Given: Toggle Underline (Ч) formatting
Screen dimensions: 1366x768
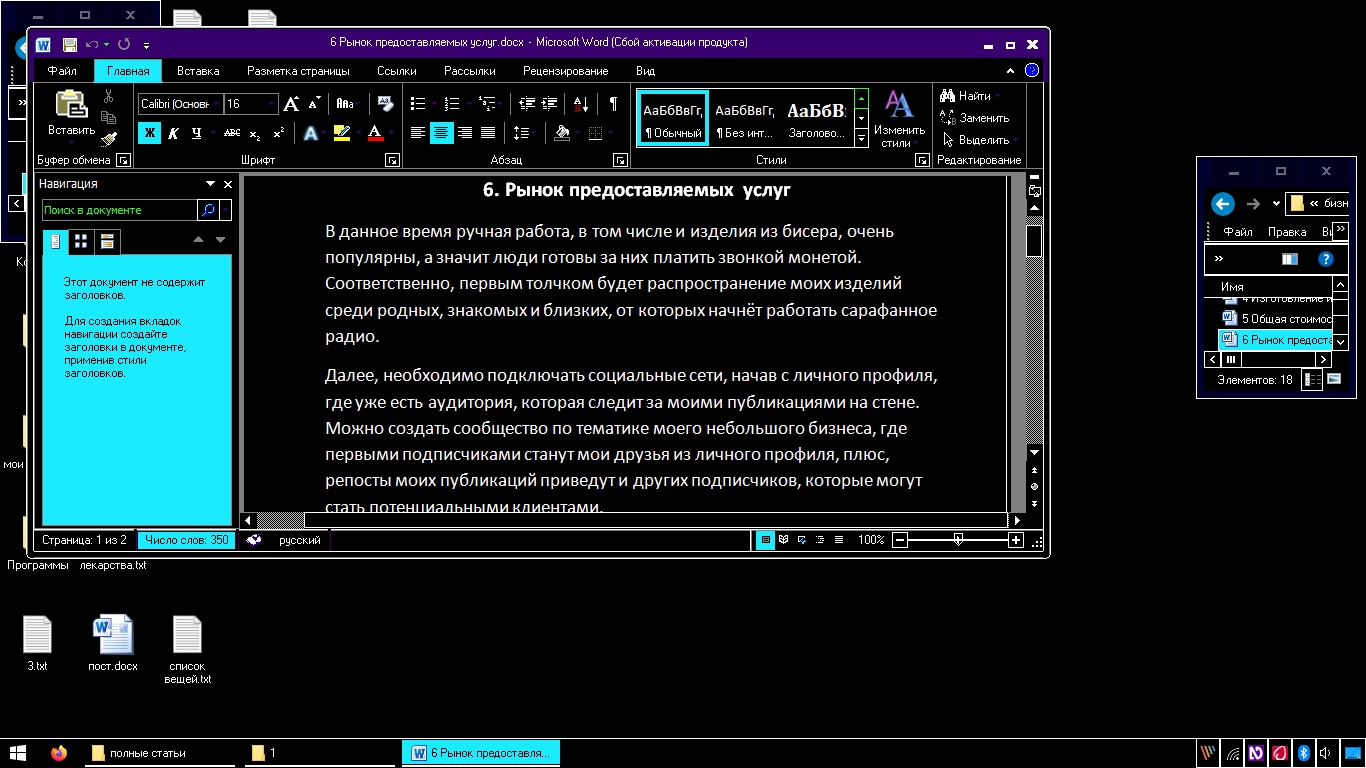Looking at the screenshot, I should [196, 133].
